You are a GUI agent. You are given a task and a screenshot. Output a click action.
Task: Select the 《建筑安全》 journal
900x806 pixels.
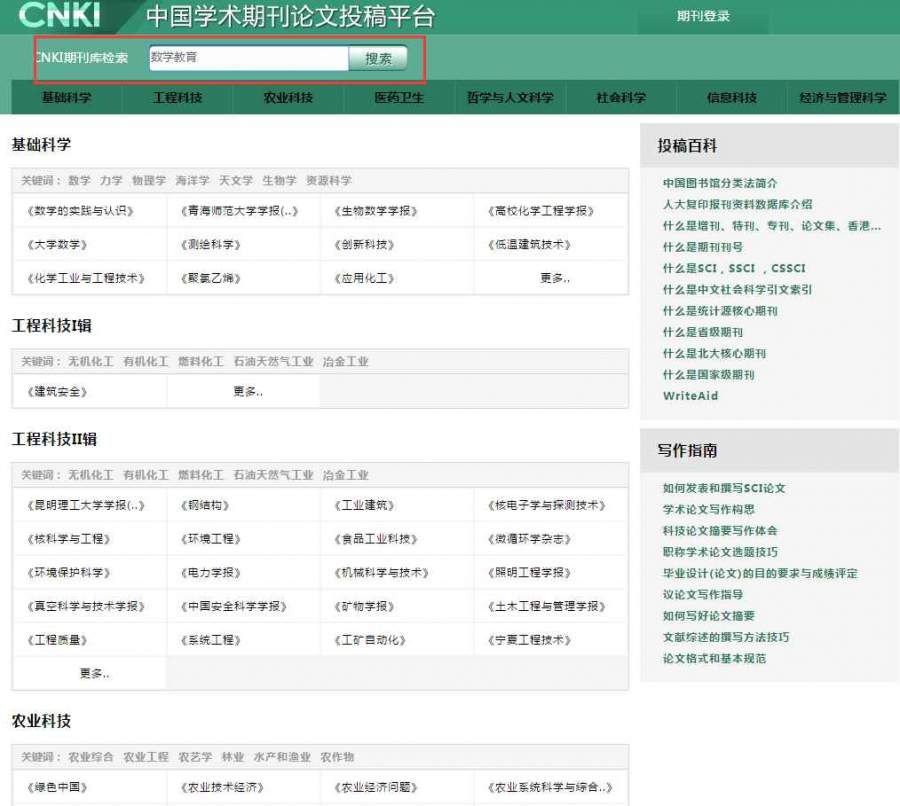tap(57, 392)
